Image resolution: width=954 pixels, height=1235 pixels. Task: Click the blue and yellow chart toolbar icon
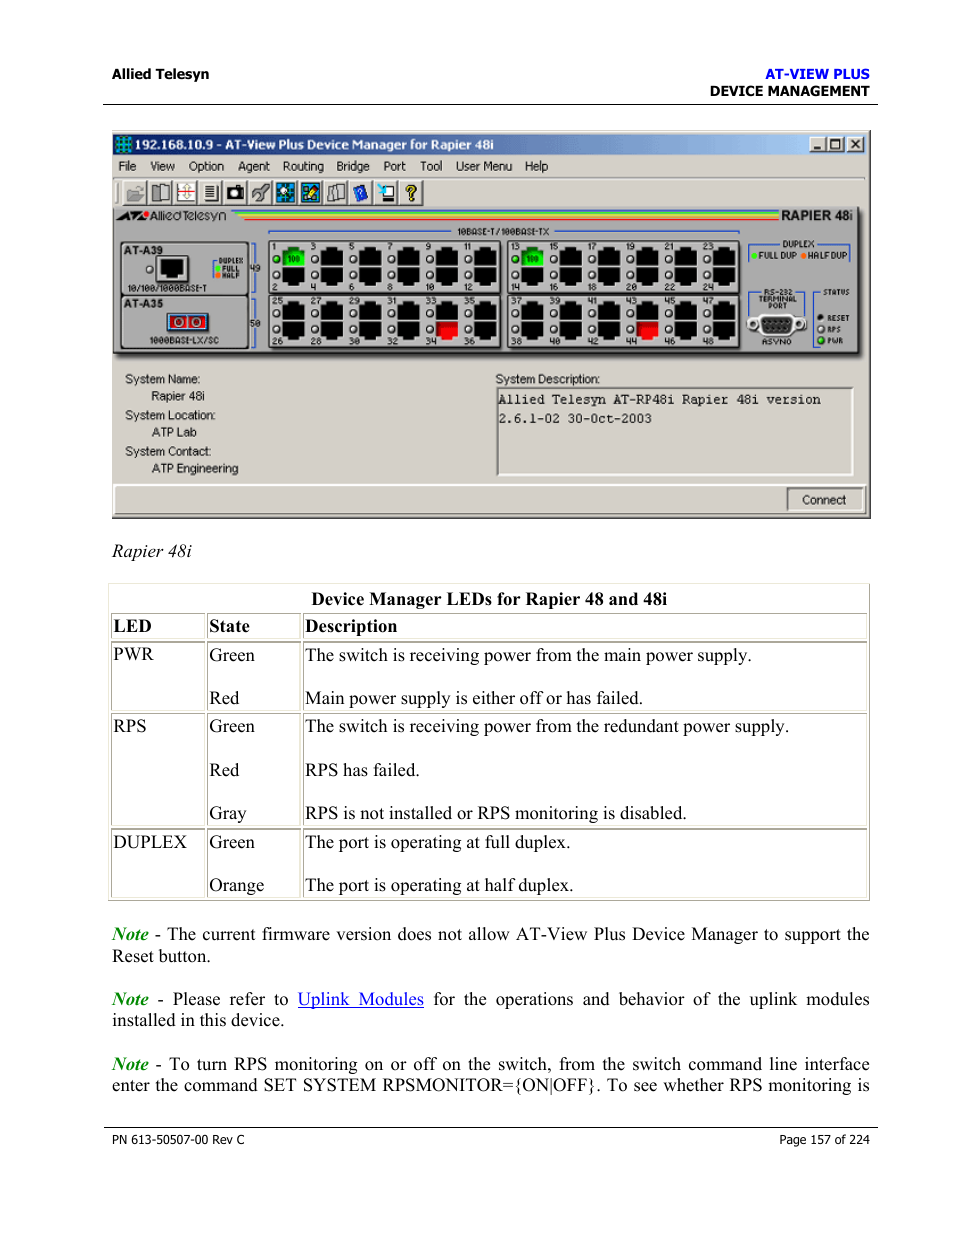point(310,193)
